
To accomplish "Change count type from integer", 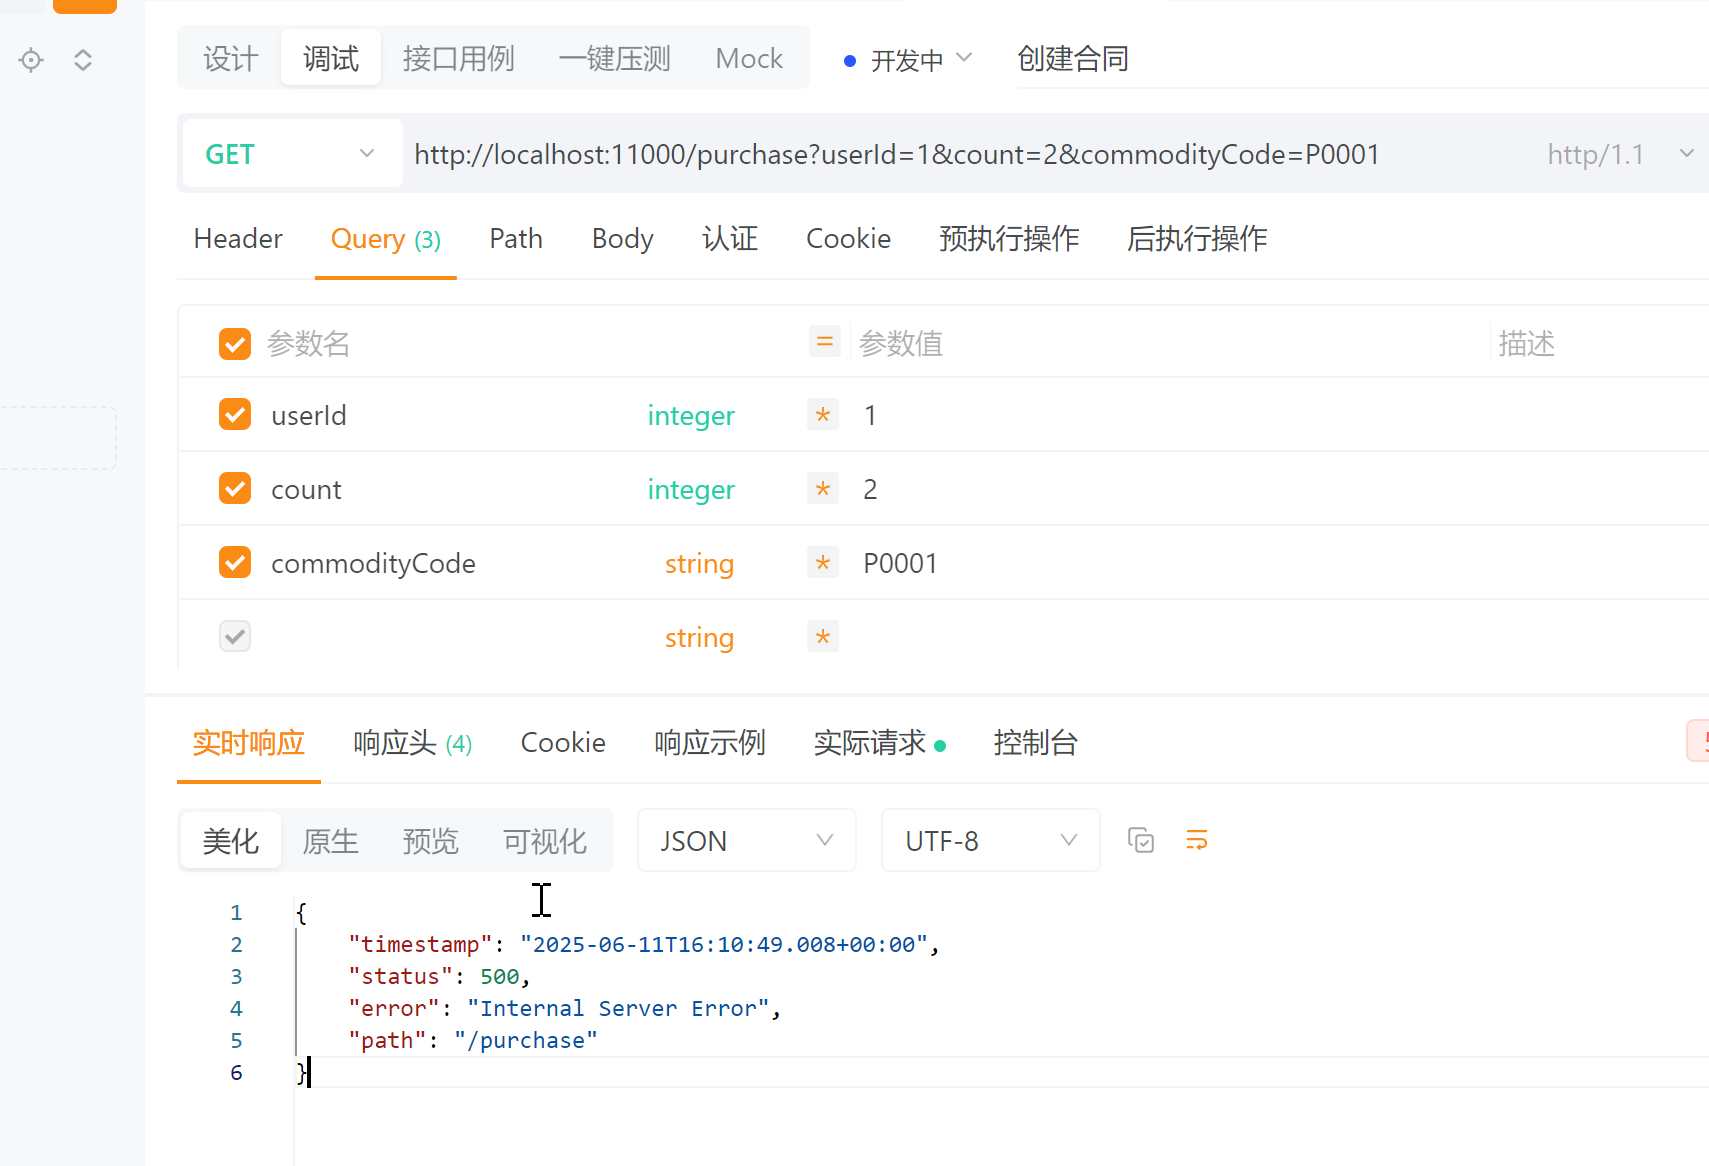I will point(691,489).
